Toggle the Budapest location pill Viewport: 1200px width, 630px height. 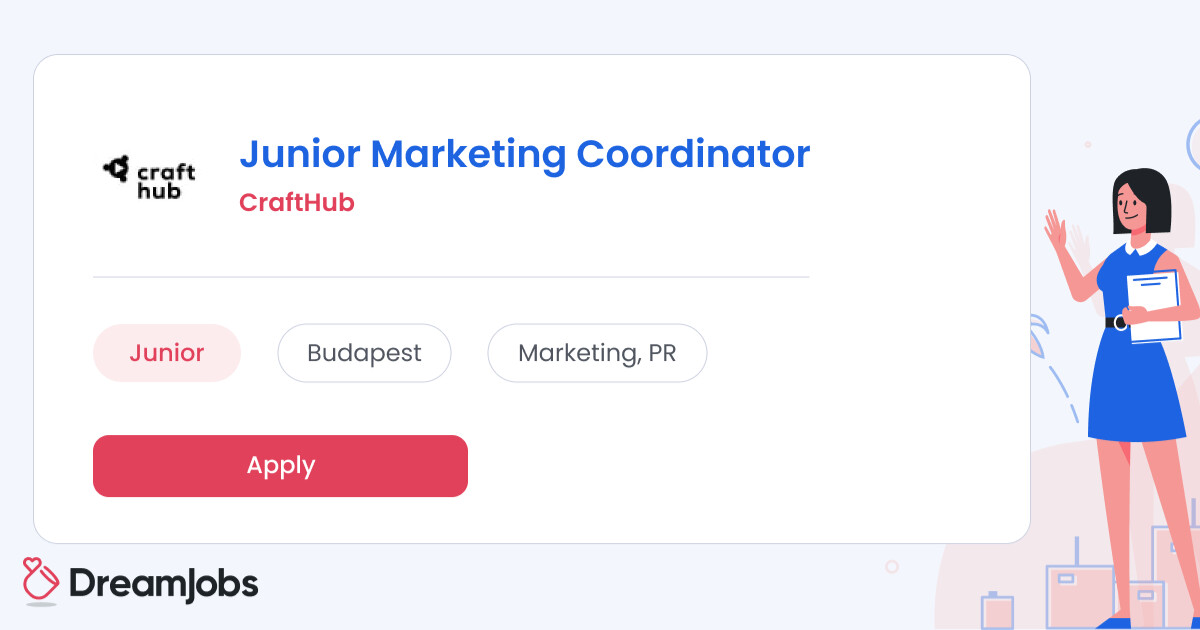364,352
